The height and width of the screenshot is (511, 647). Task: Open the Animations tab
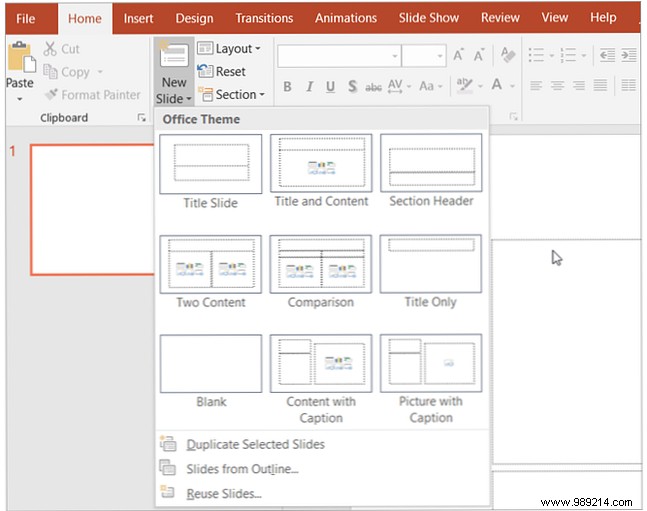(346, 18)
